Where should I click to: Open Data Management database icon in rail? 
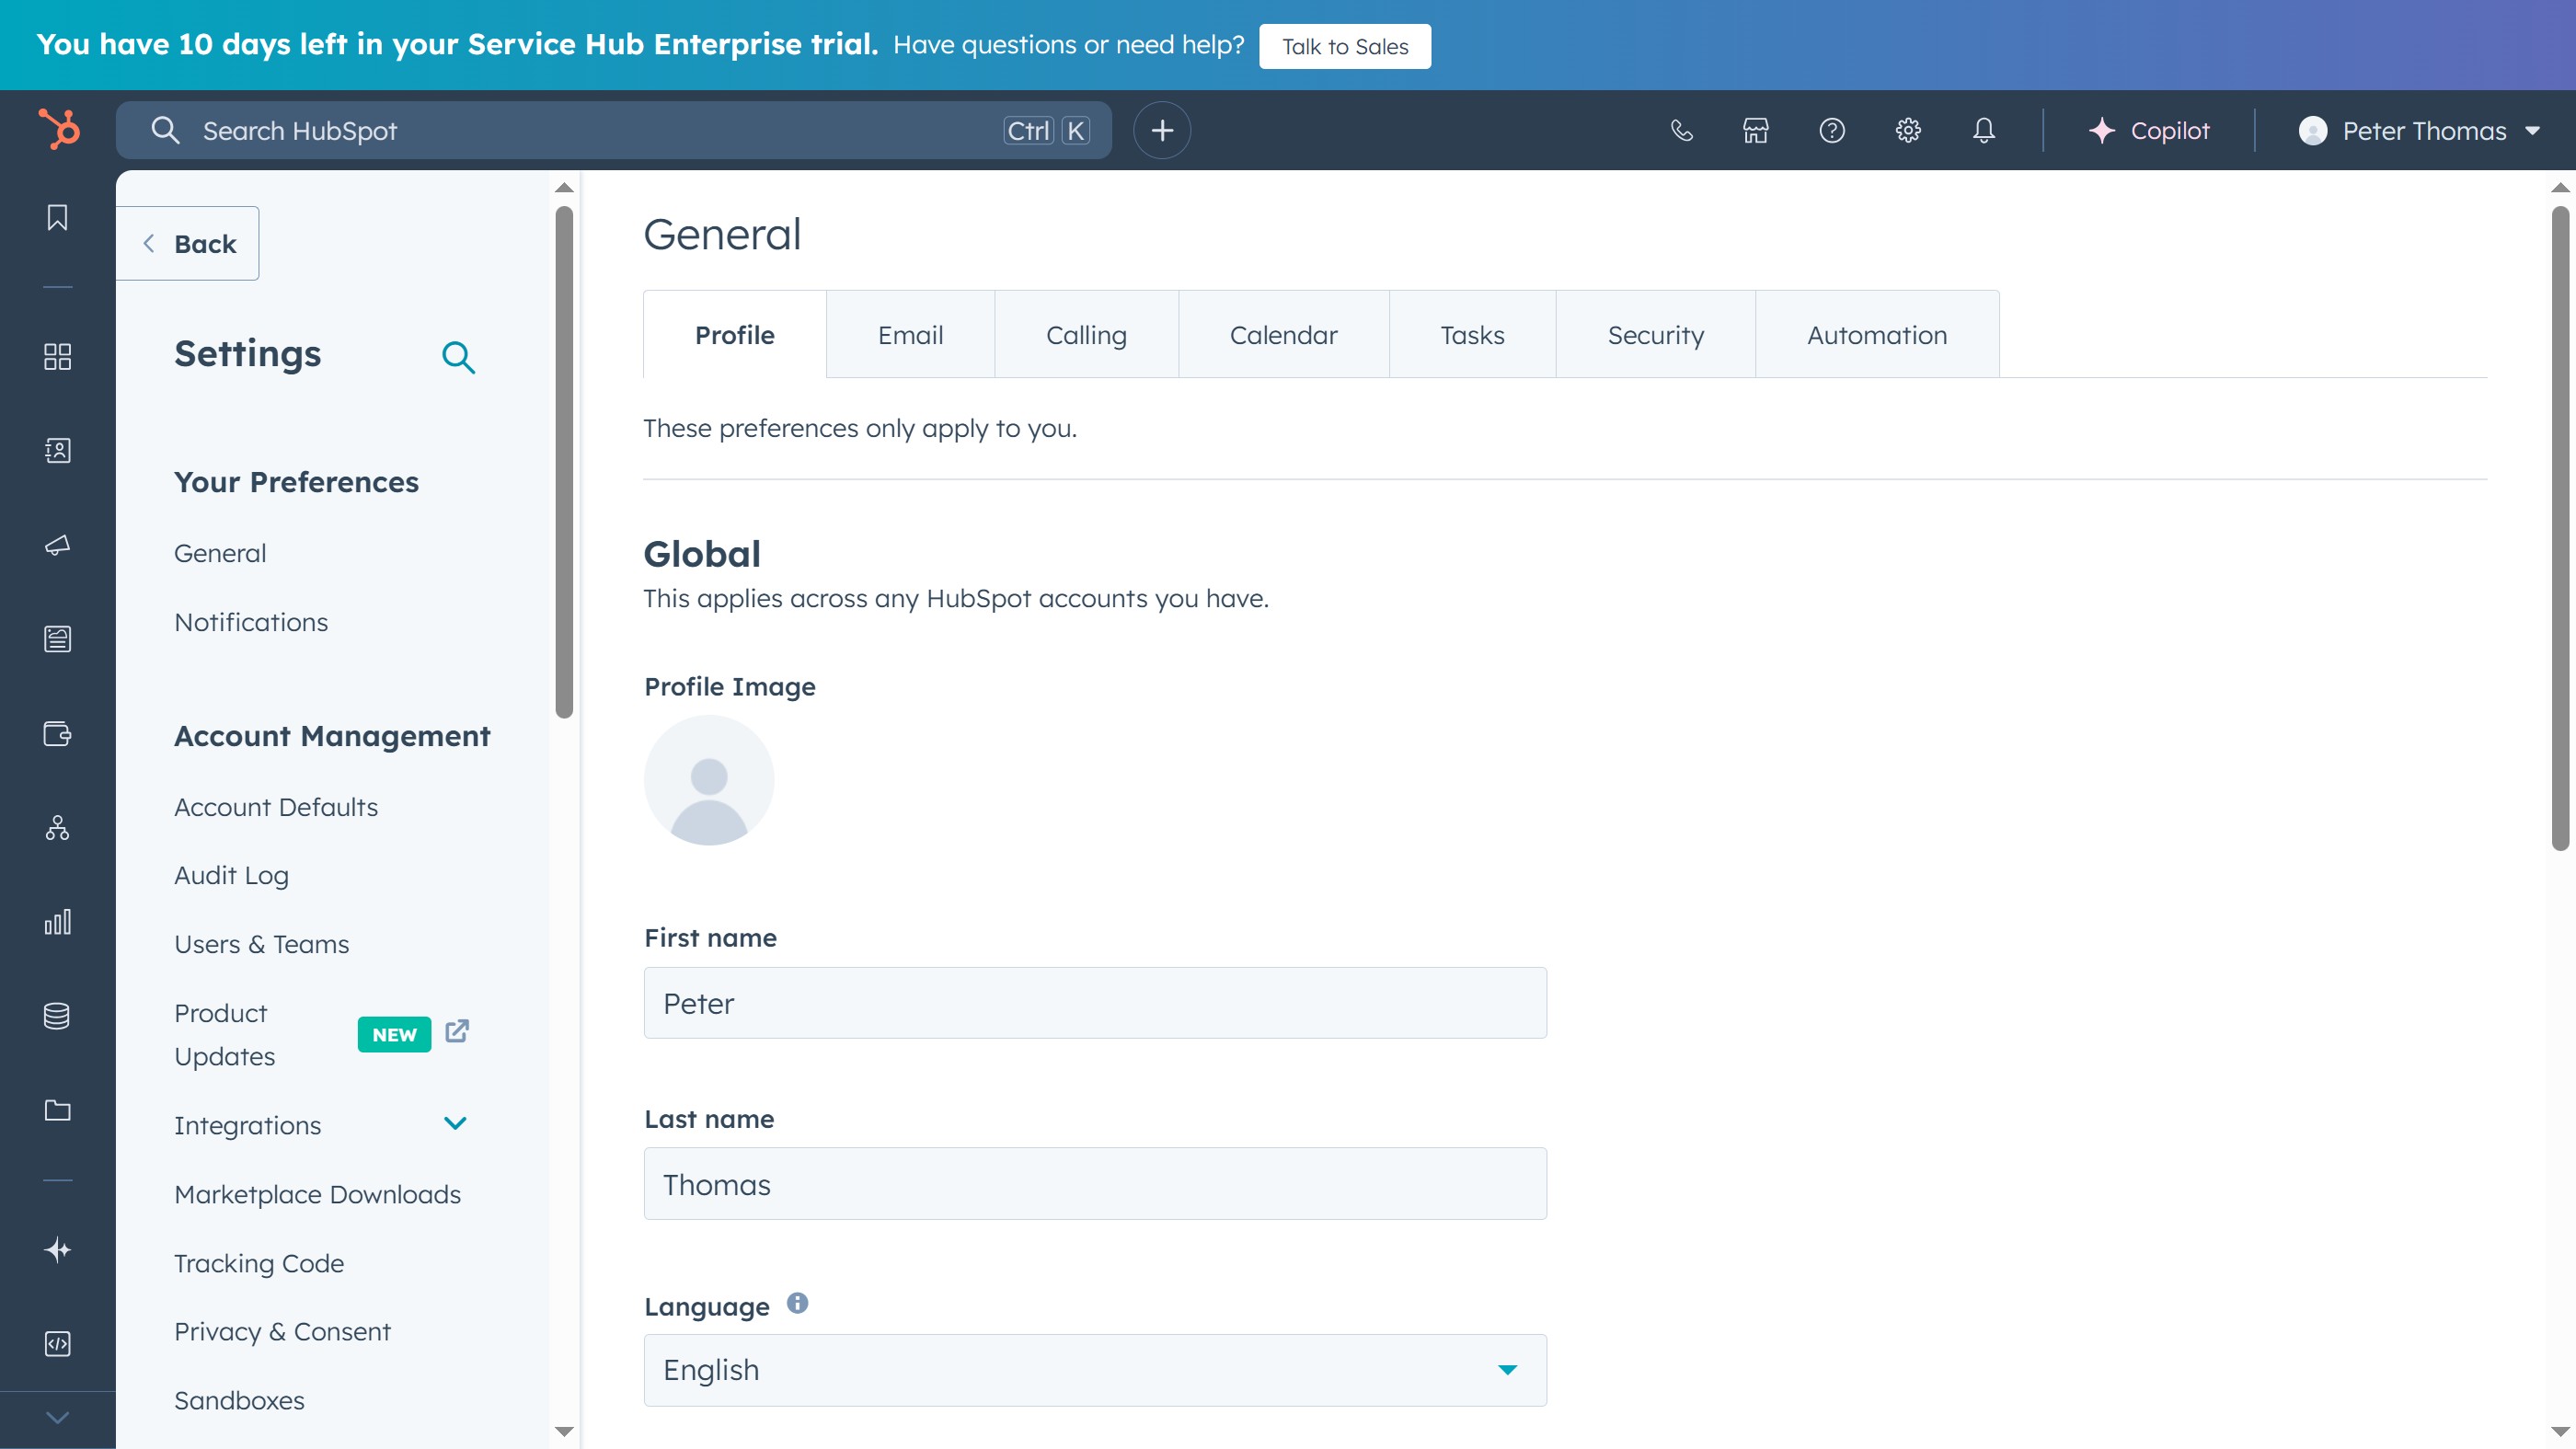click(x=57, y=1015)
